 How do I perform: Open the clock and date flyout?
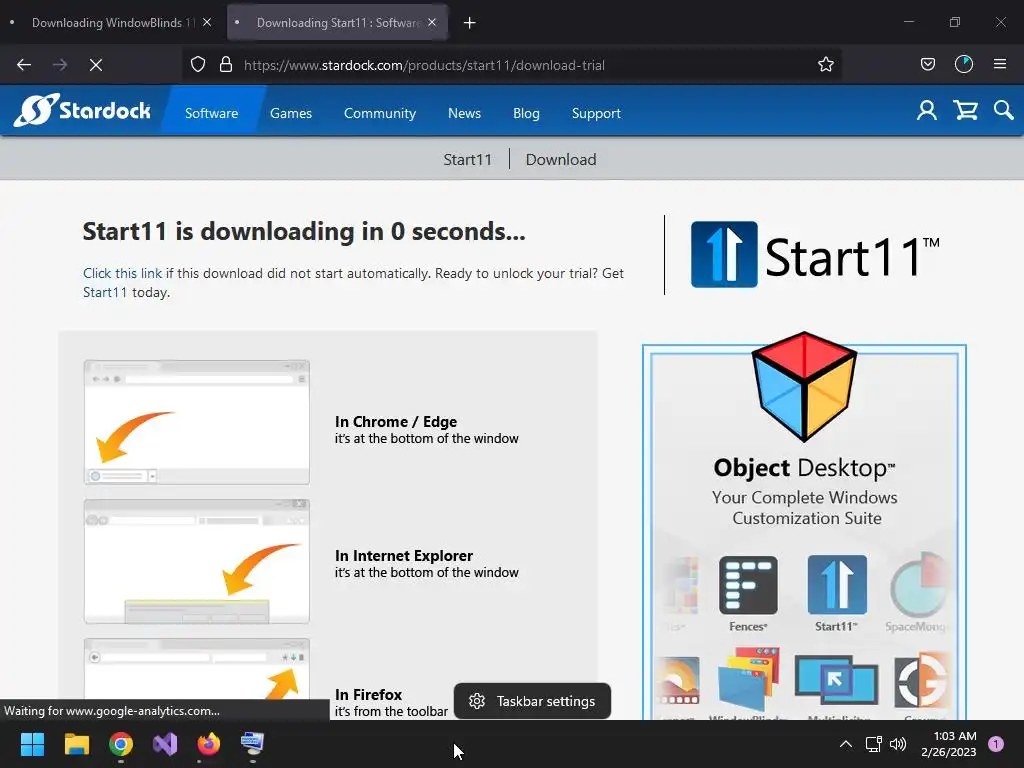tap(948, 744)
